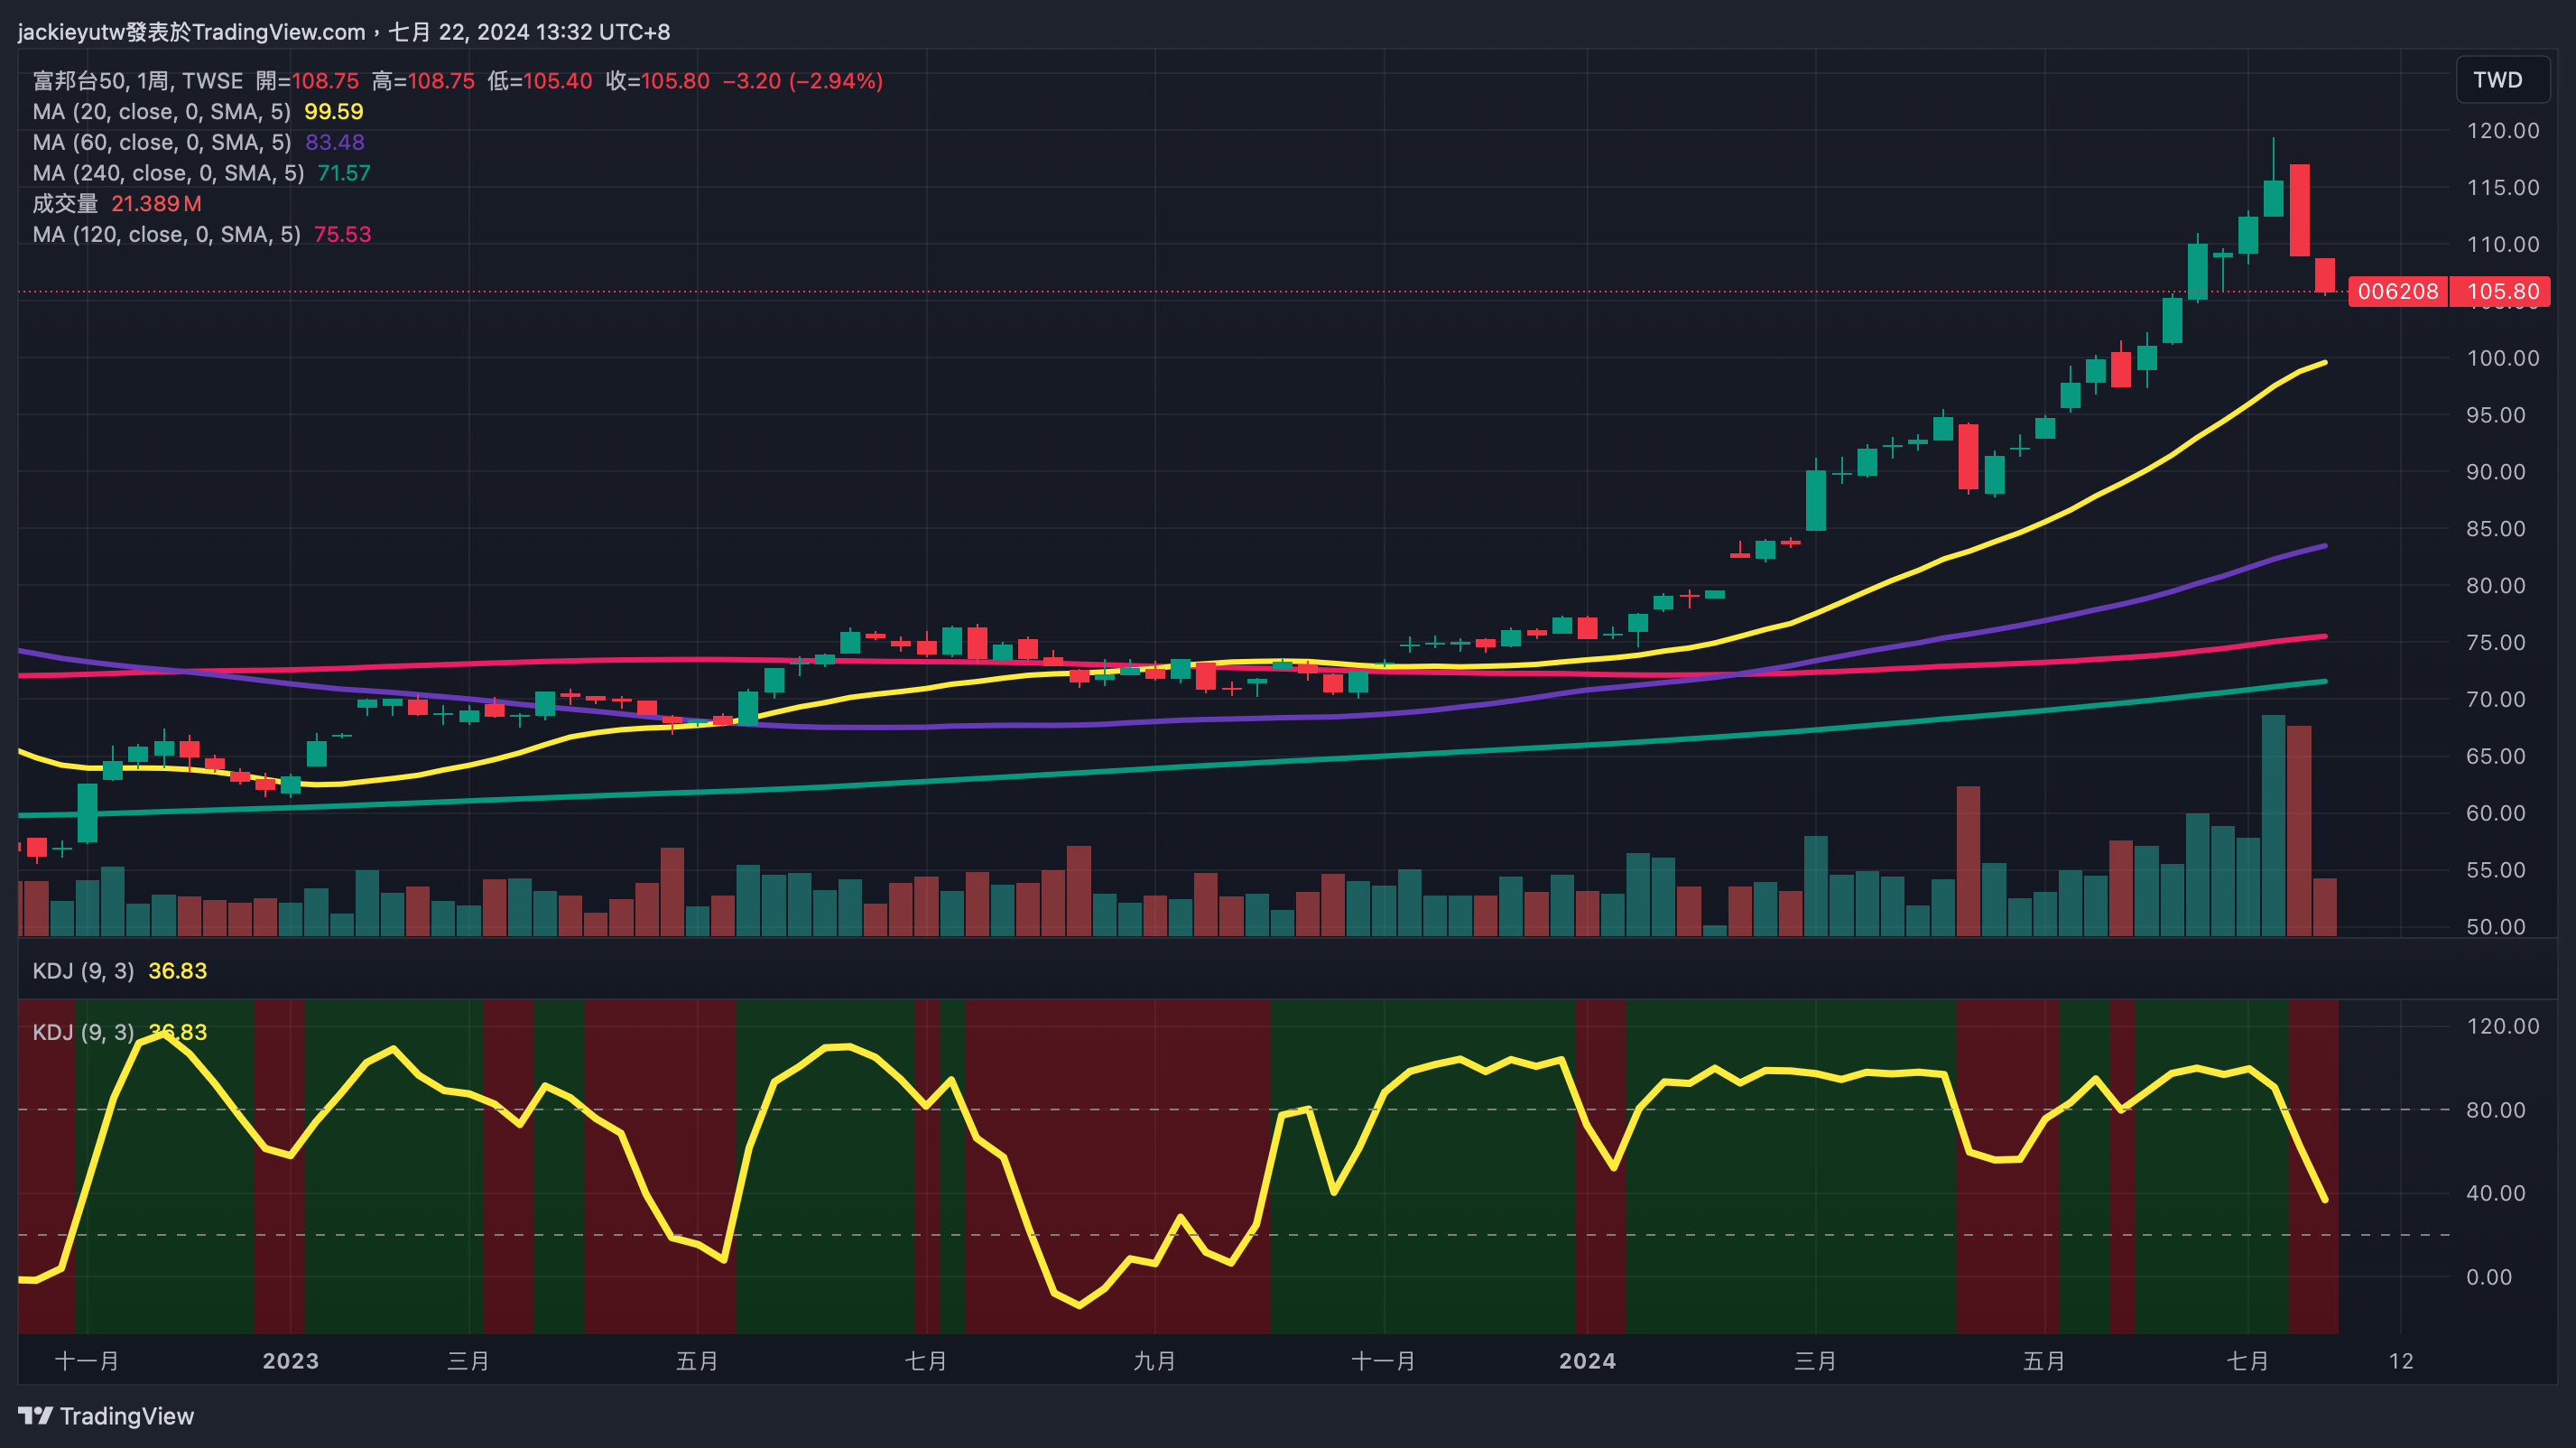This screenshot has width=2576, height=1448.
Task: Click the 12 label on the time axis
Action: (x=2401, y=1361)
